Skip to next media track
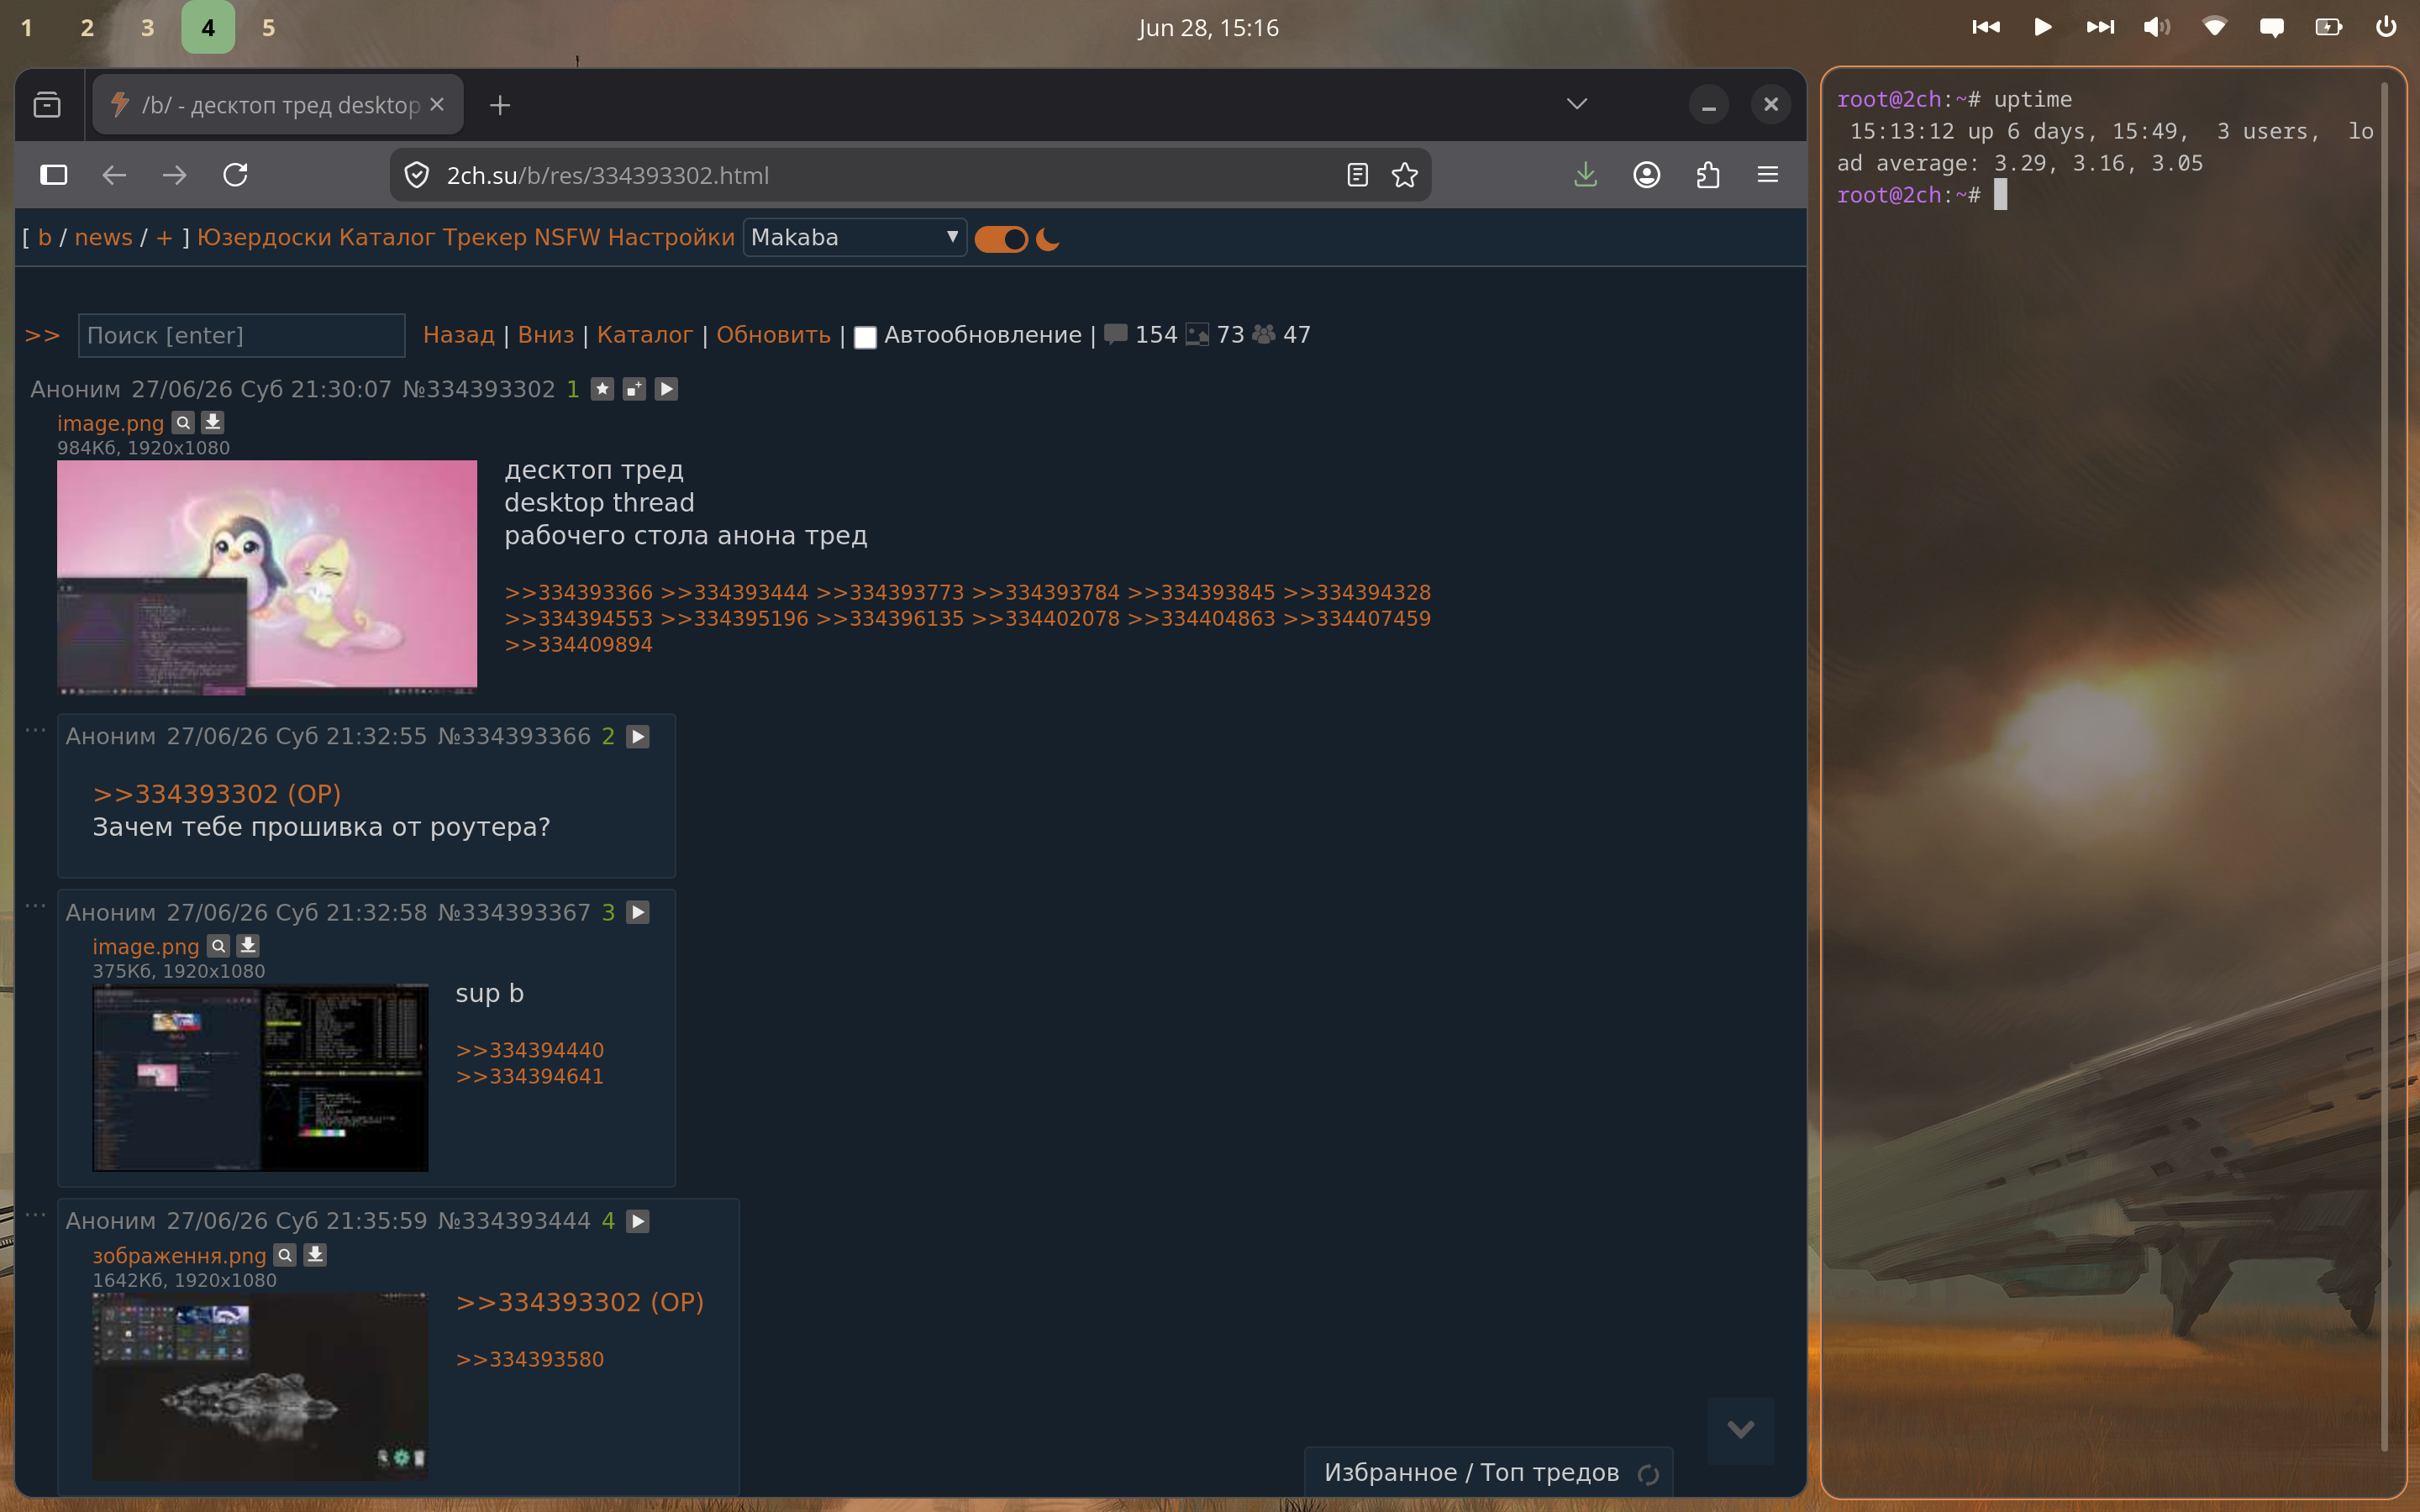 click(x=2100, y=27)
